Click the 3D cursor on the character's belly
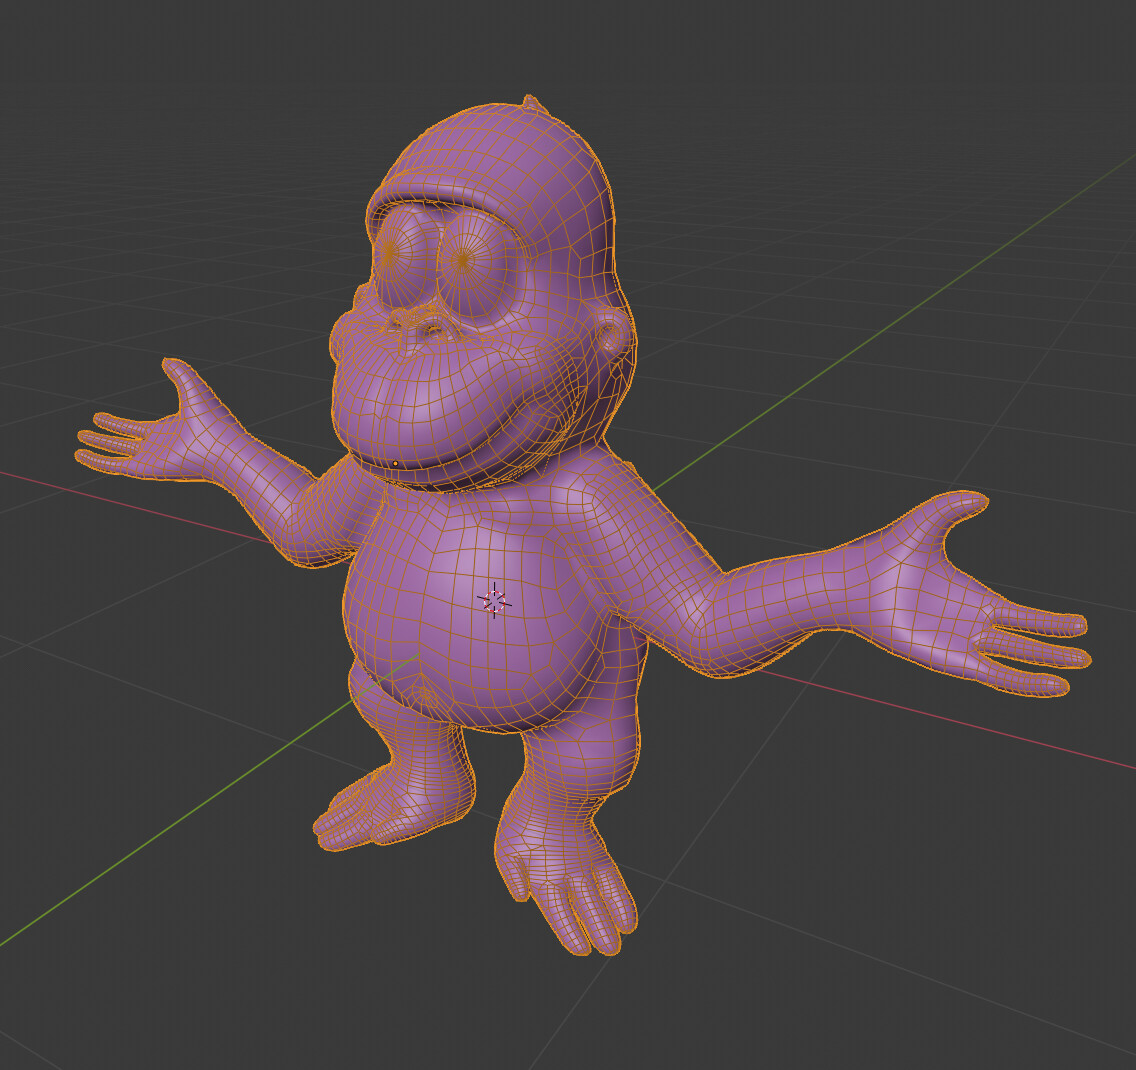The height and width of the screenshot is (1070, 1136). pos(494,601)
